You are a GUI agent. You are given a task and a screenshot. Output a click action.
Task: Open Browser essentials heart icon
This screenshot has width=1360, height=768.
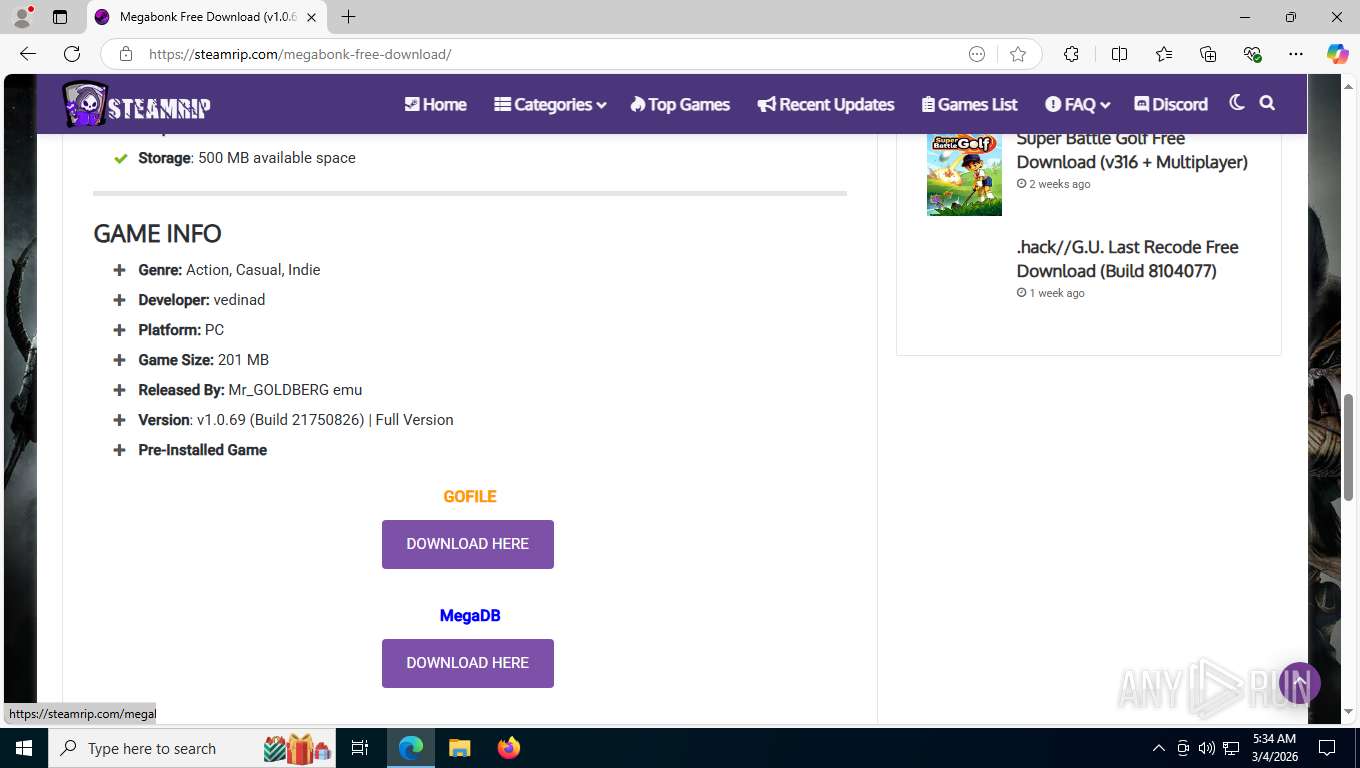(1252, 54)
